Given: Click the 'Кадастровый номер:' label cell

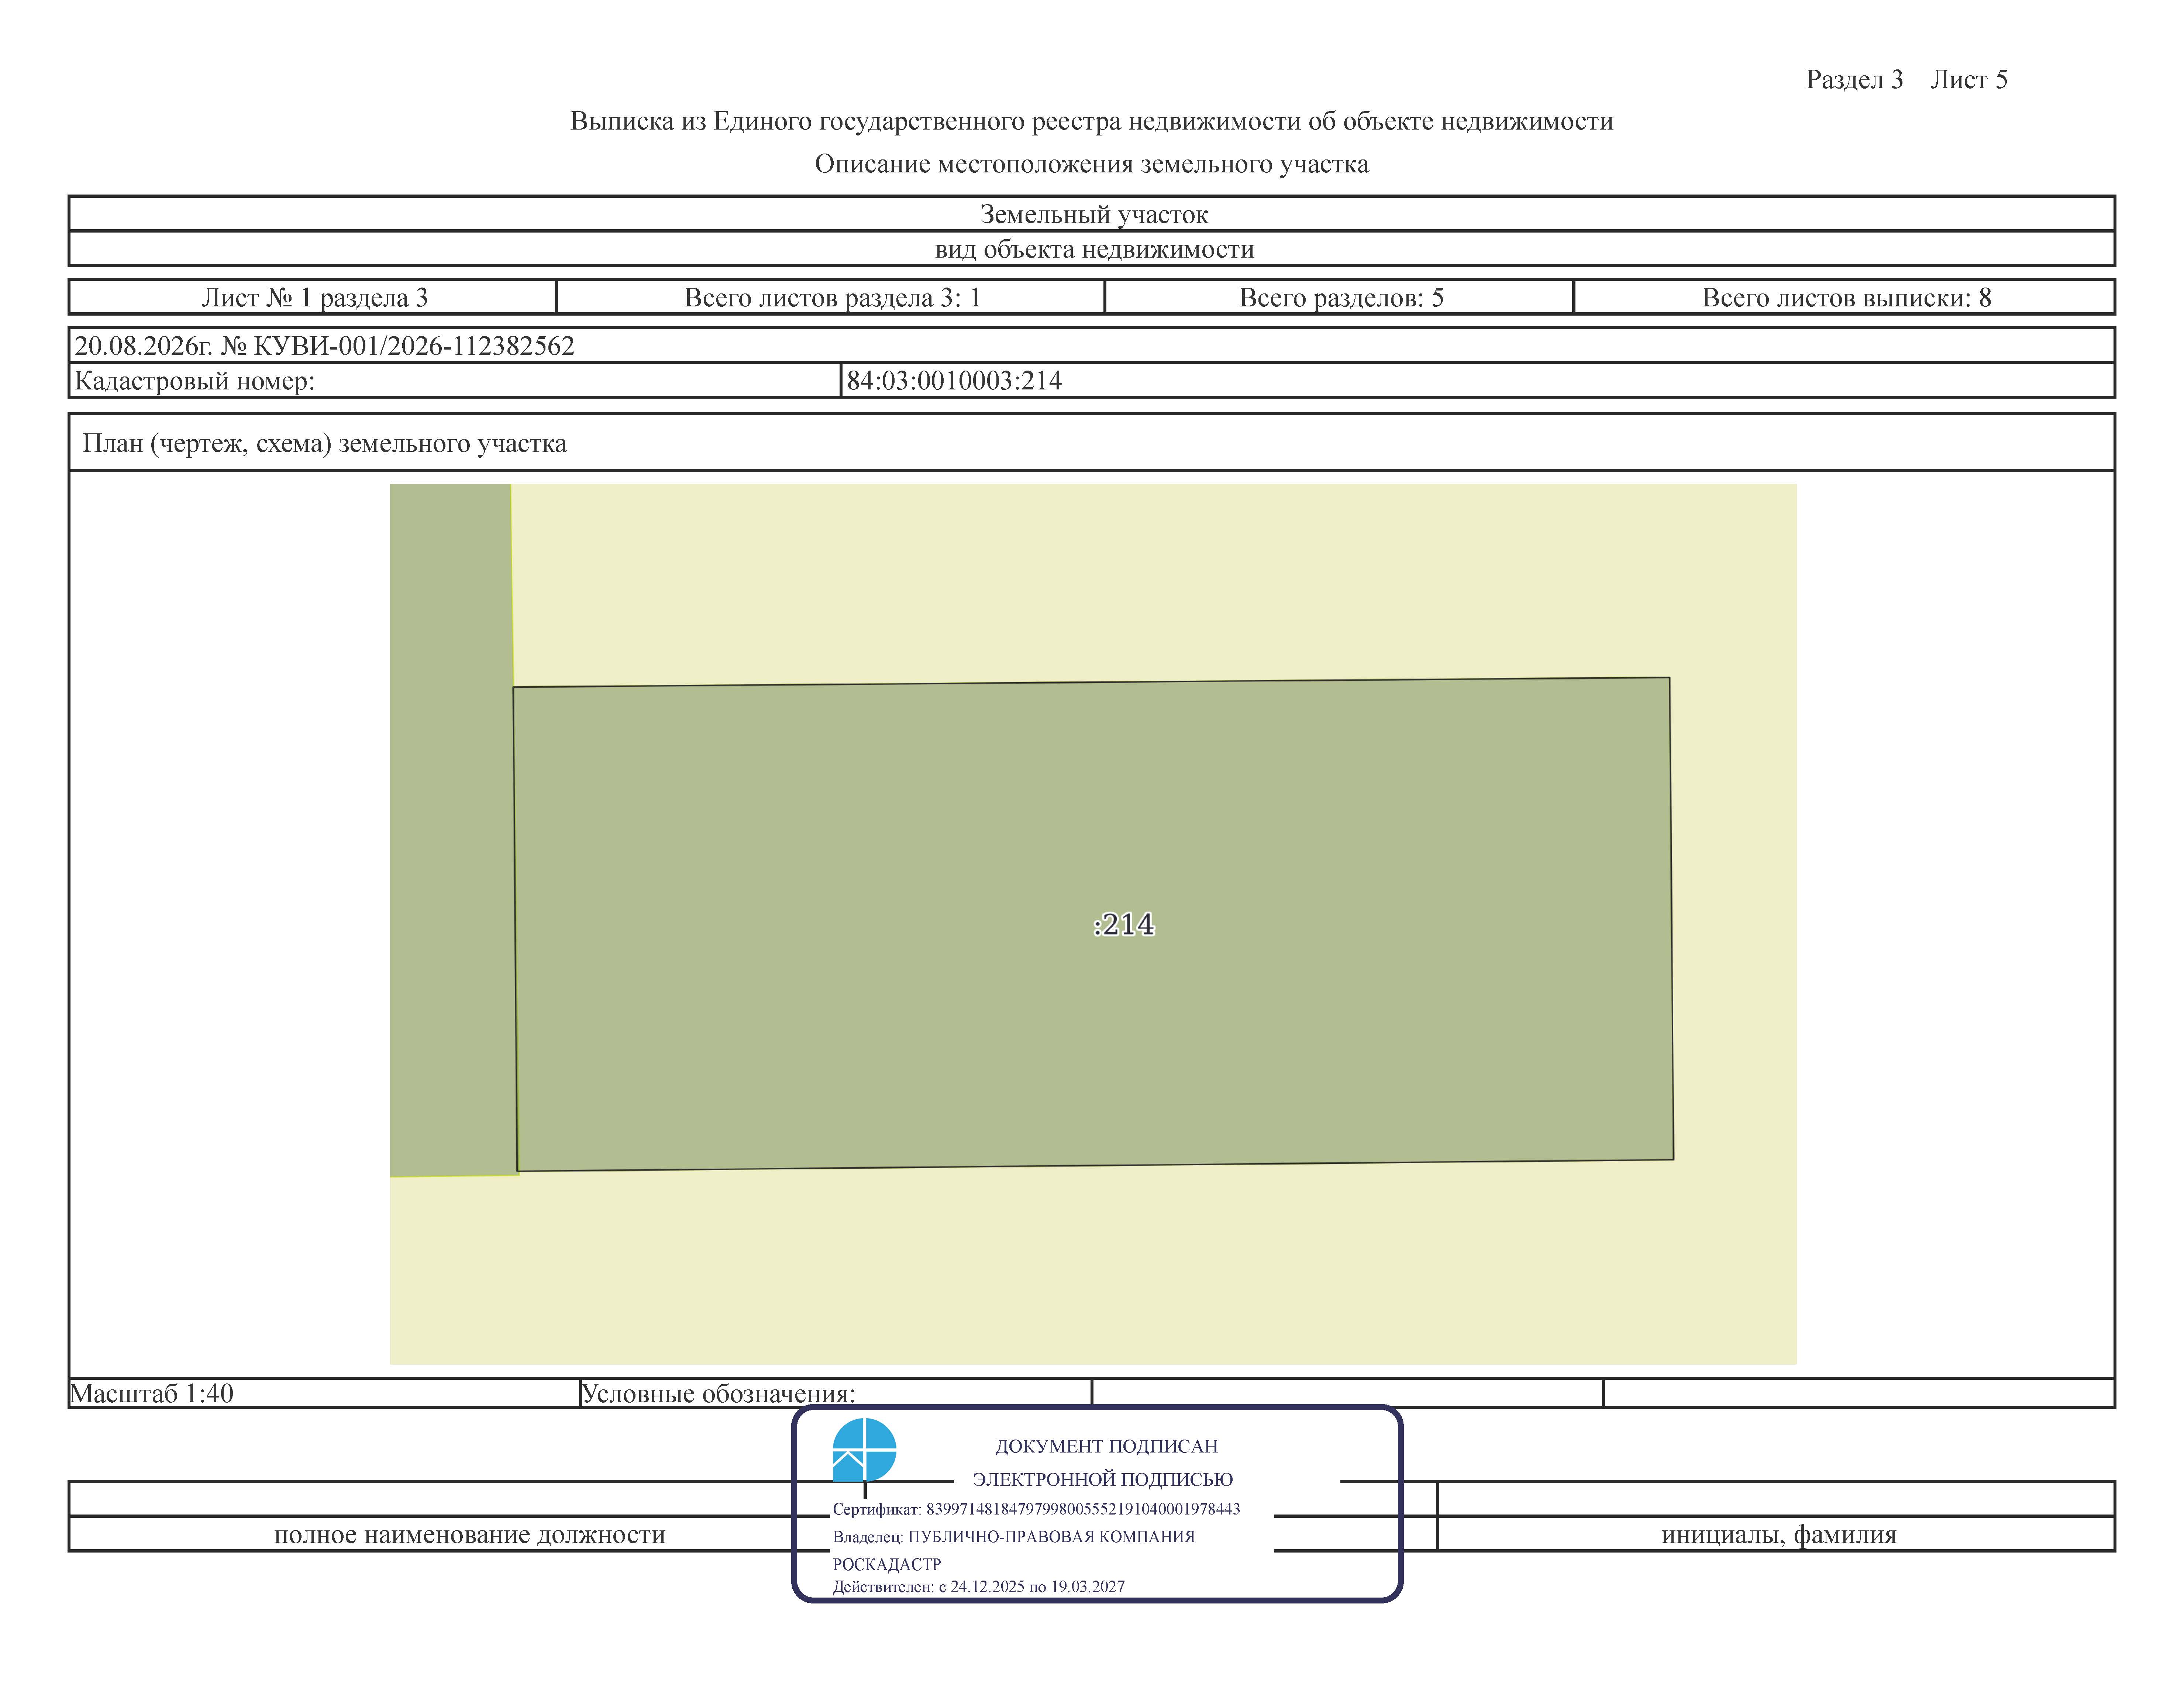Looking at the screenshot, I should click(x=455, y=380).
